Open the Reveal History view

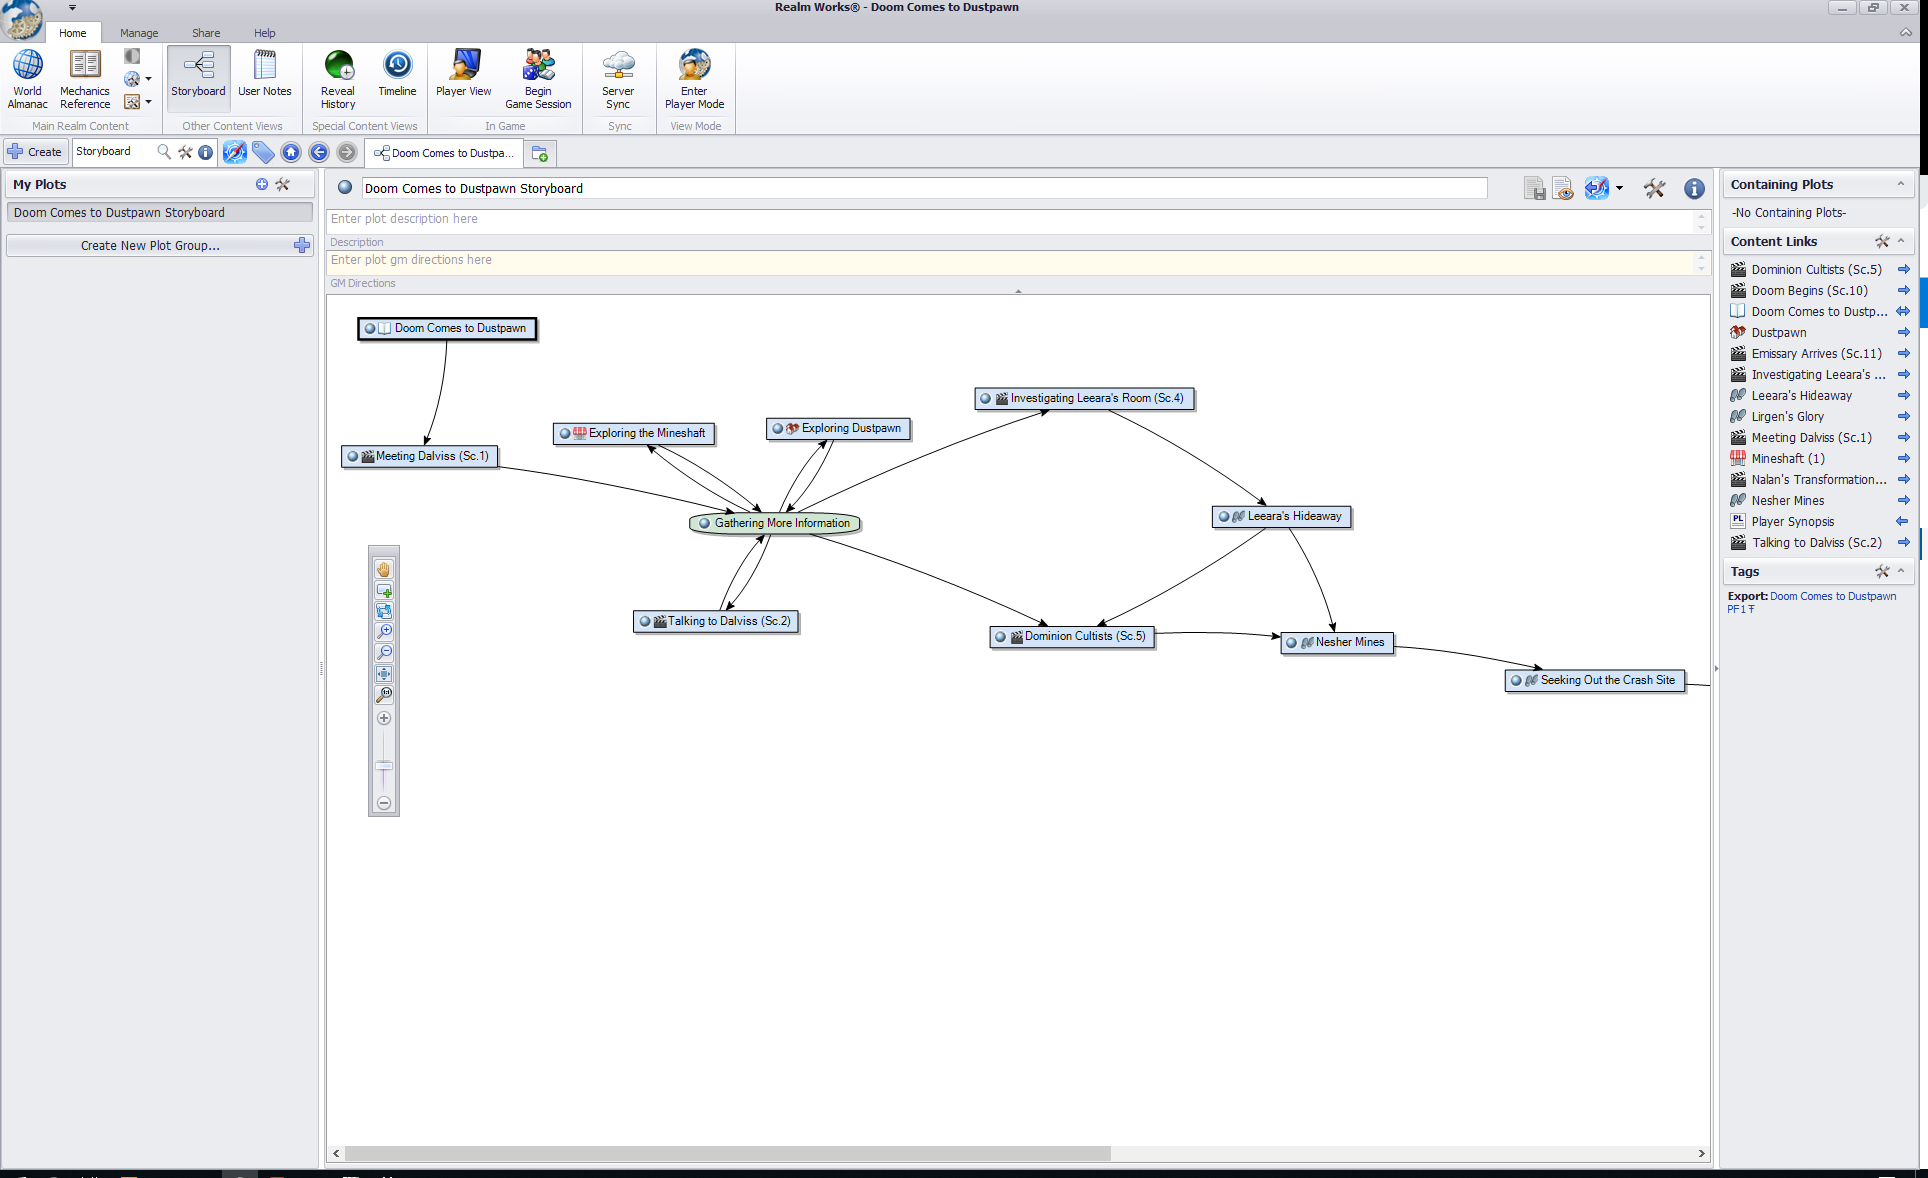(338, 79)
